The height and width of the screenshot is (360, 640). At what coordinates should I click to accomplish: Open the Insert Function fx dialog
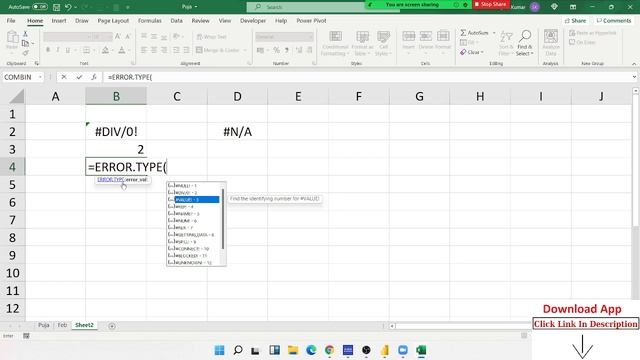93,77
